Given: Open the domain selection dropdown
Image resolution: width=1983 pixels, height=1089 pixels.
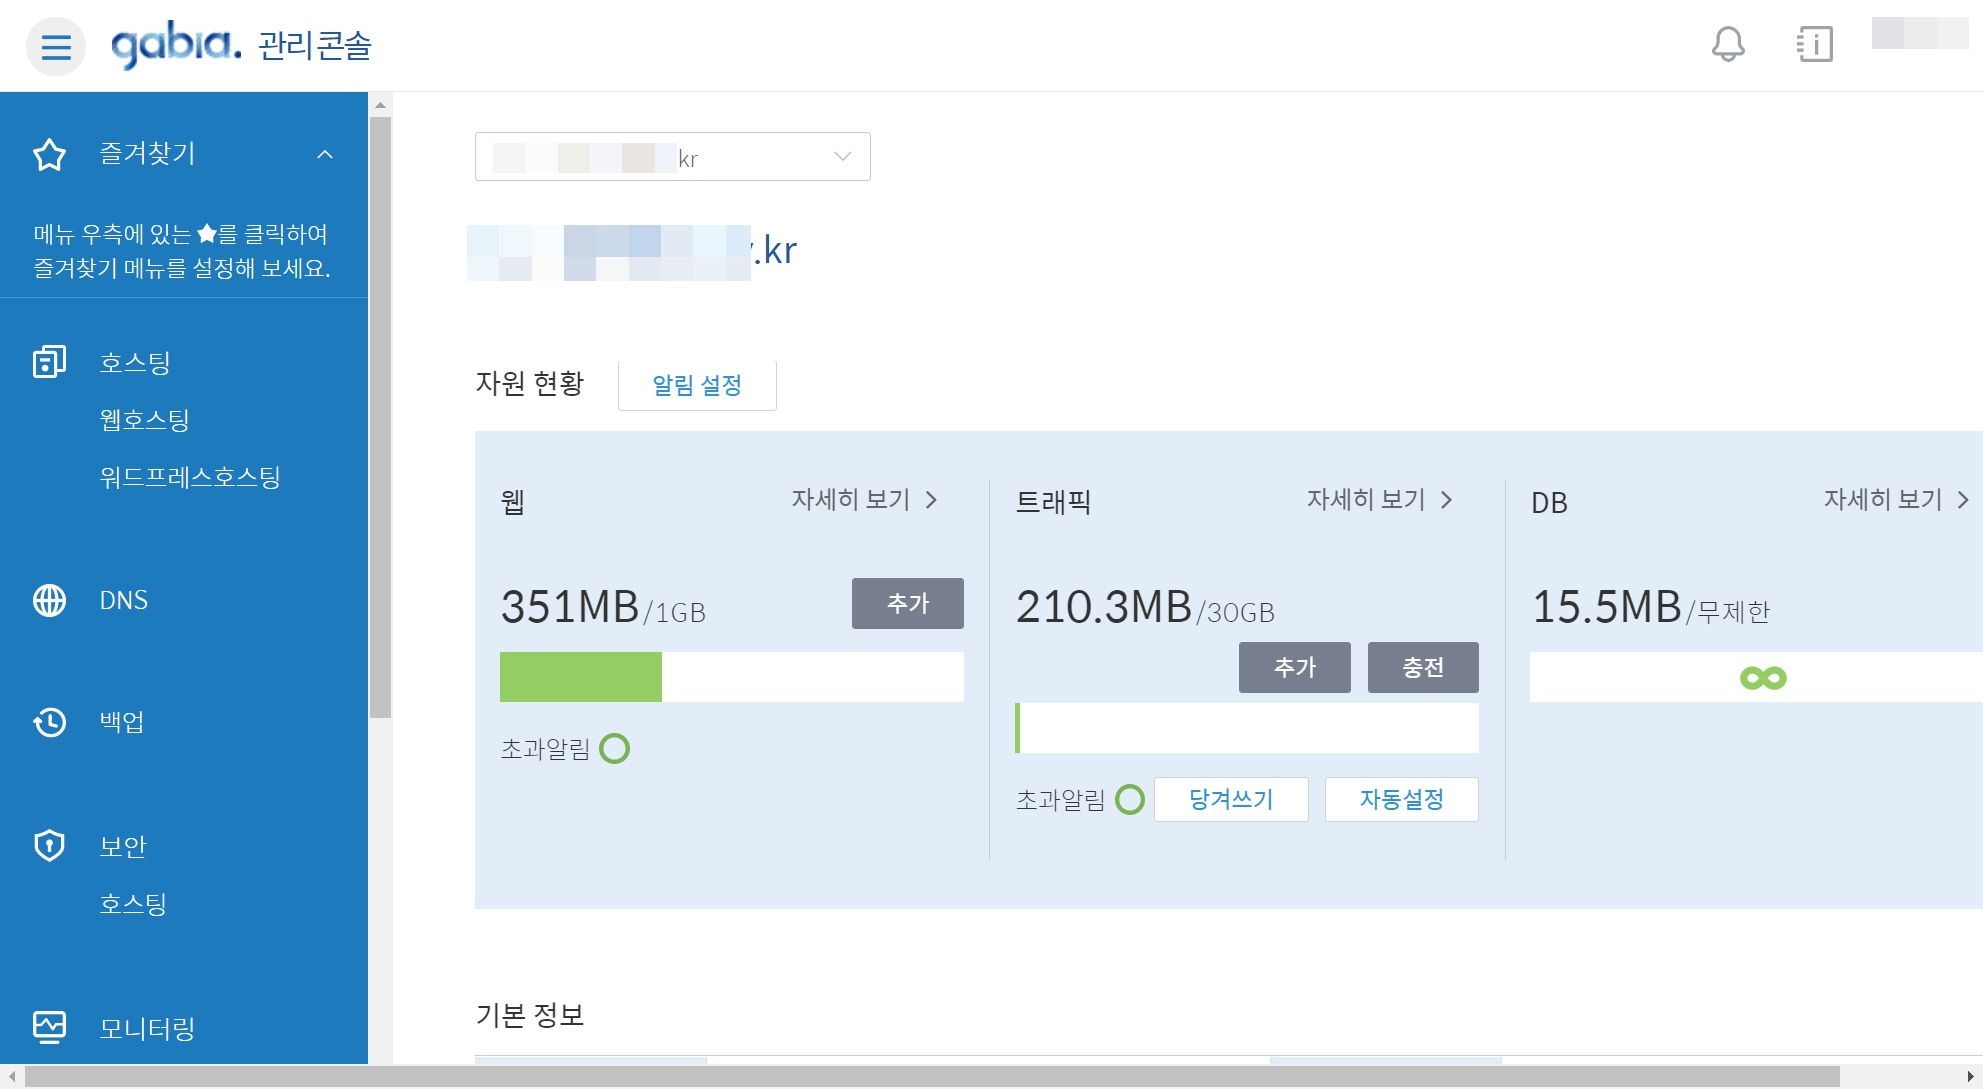Looking at the screenshot, I should pos(672,157).
